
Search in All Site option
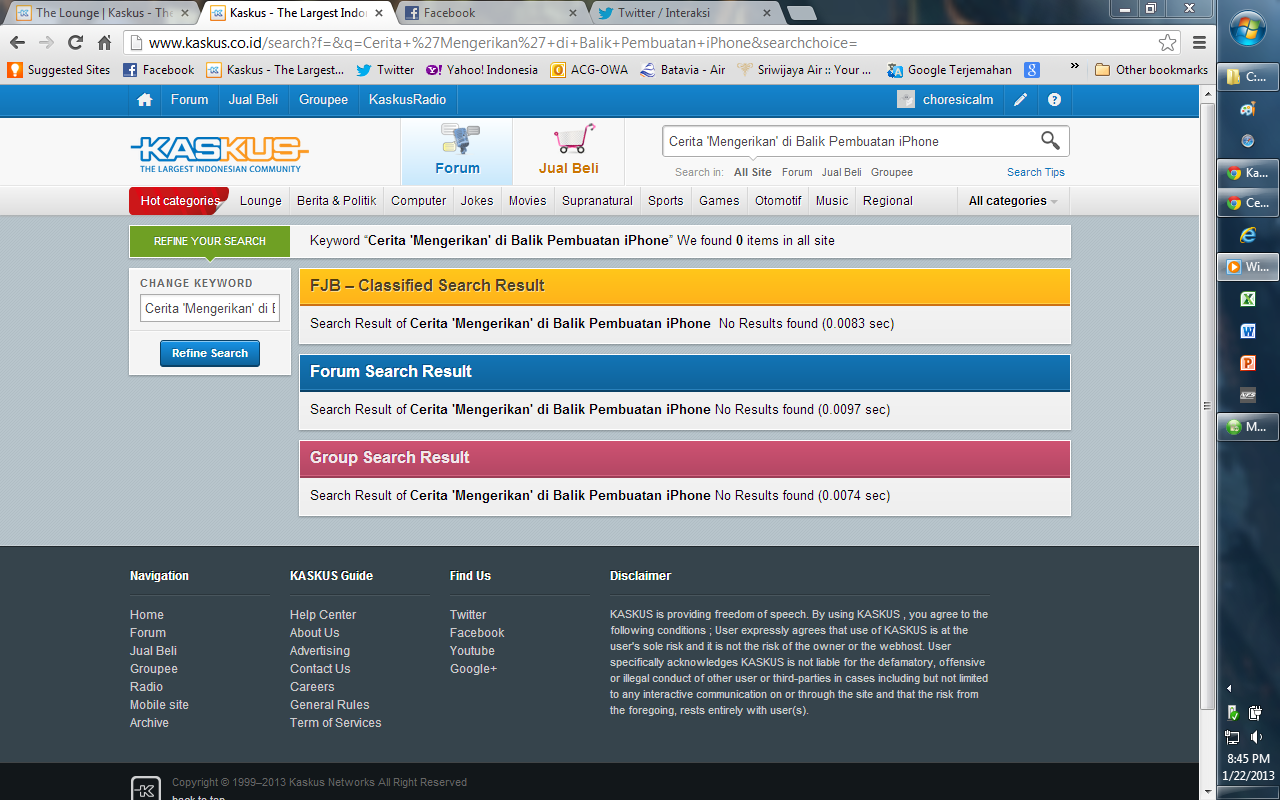click(753, 172)
